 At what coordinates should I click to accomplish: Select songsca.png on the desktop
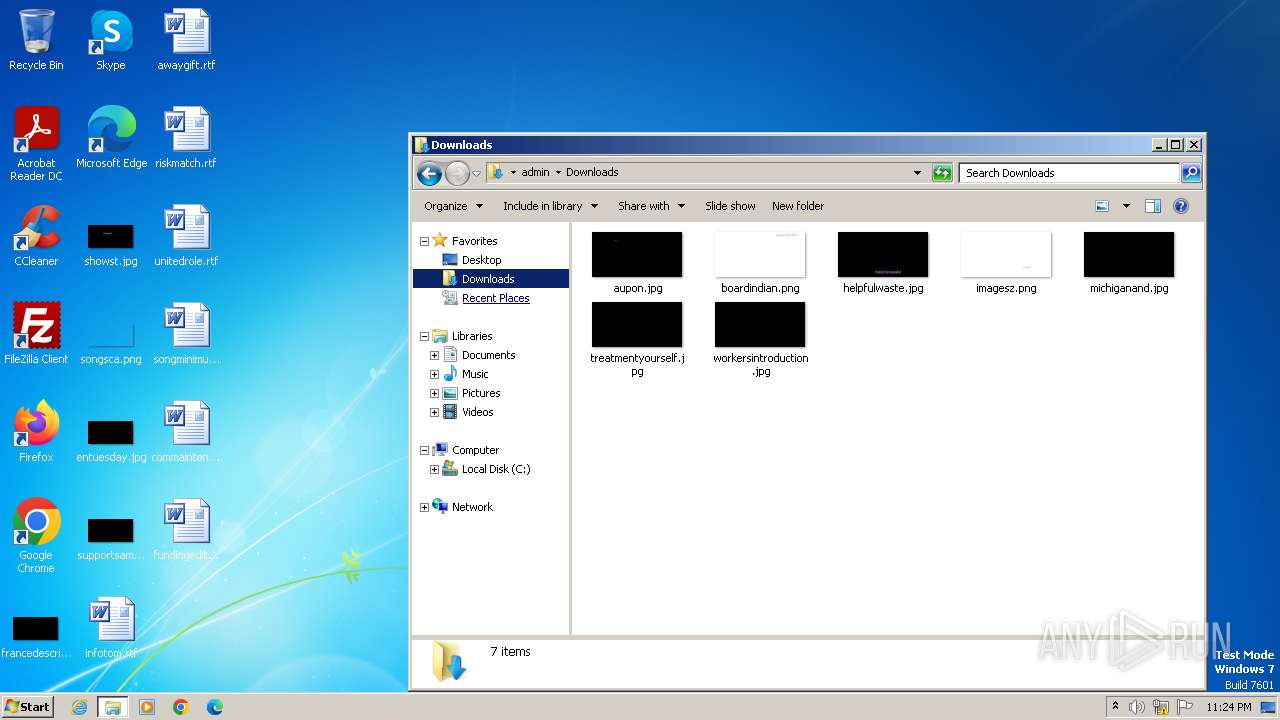click(111, 342)
